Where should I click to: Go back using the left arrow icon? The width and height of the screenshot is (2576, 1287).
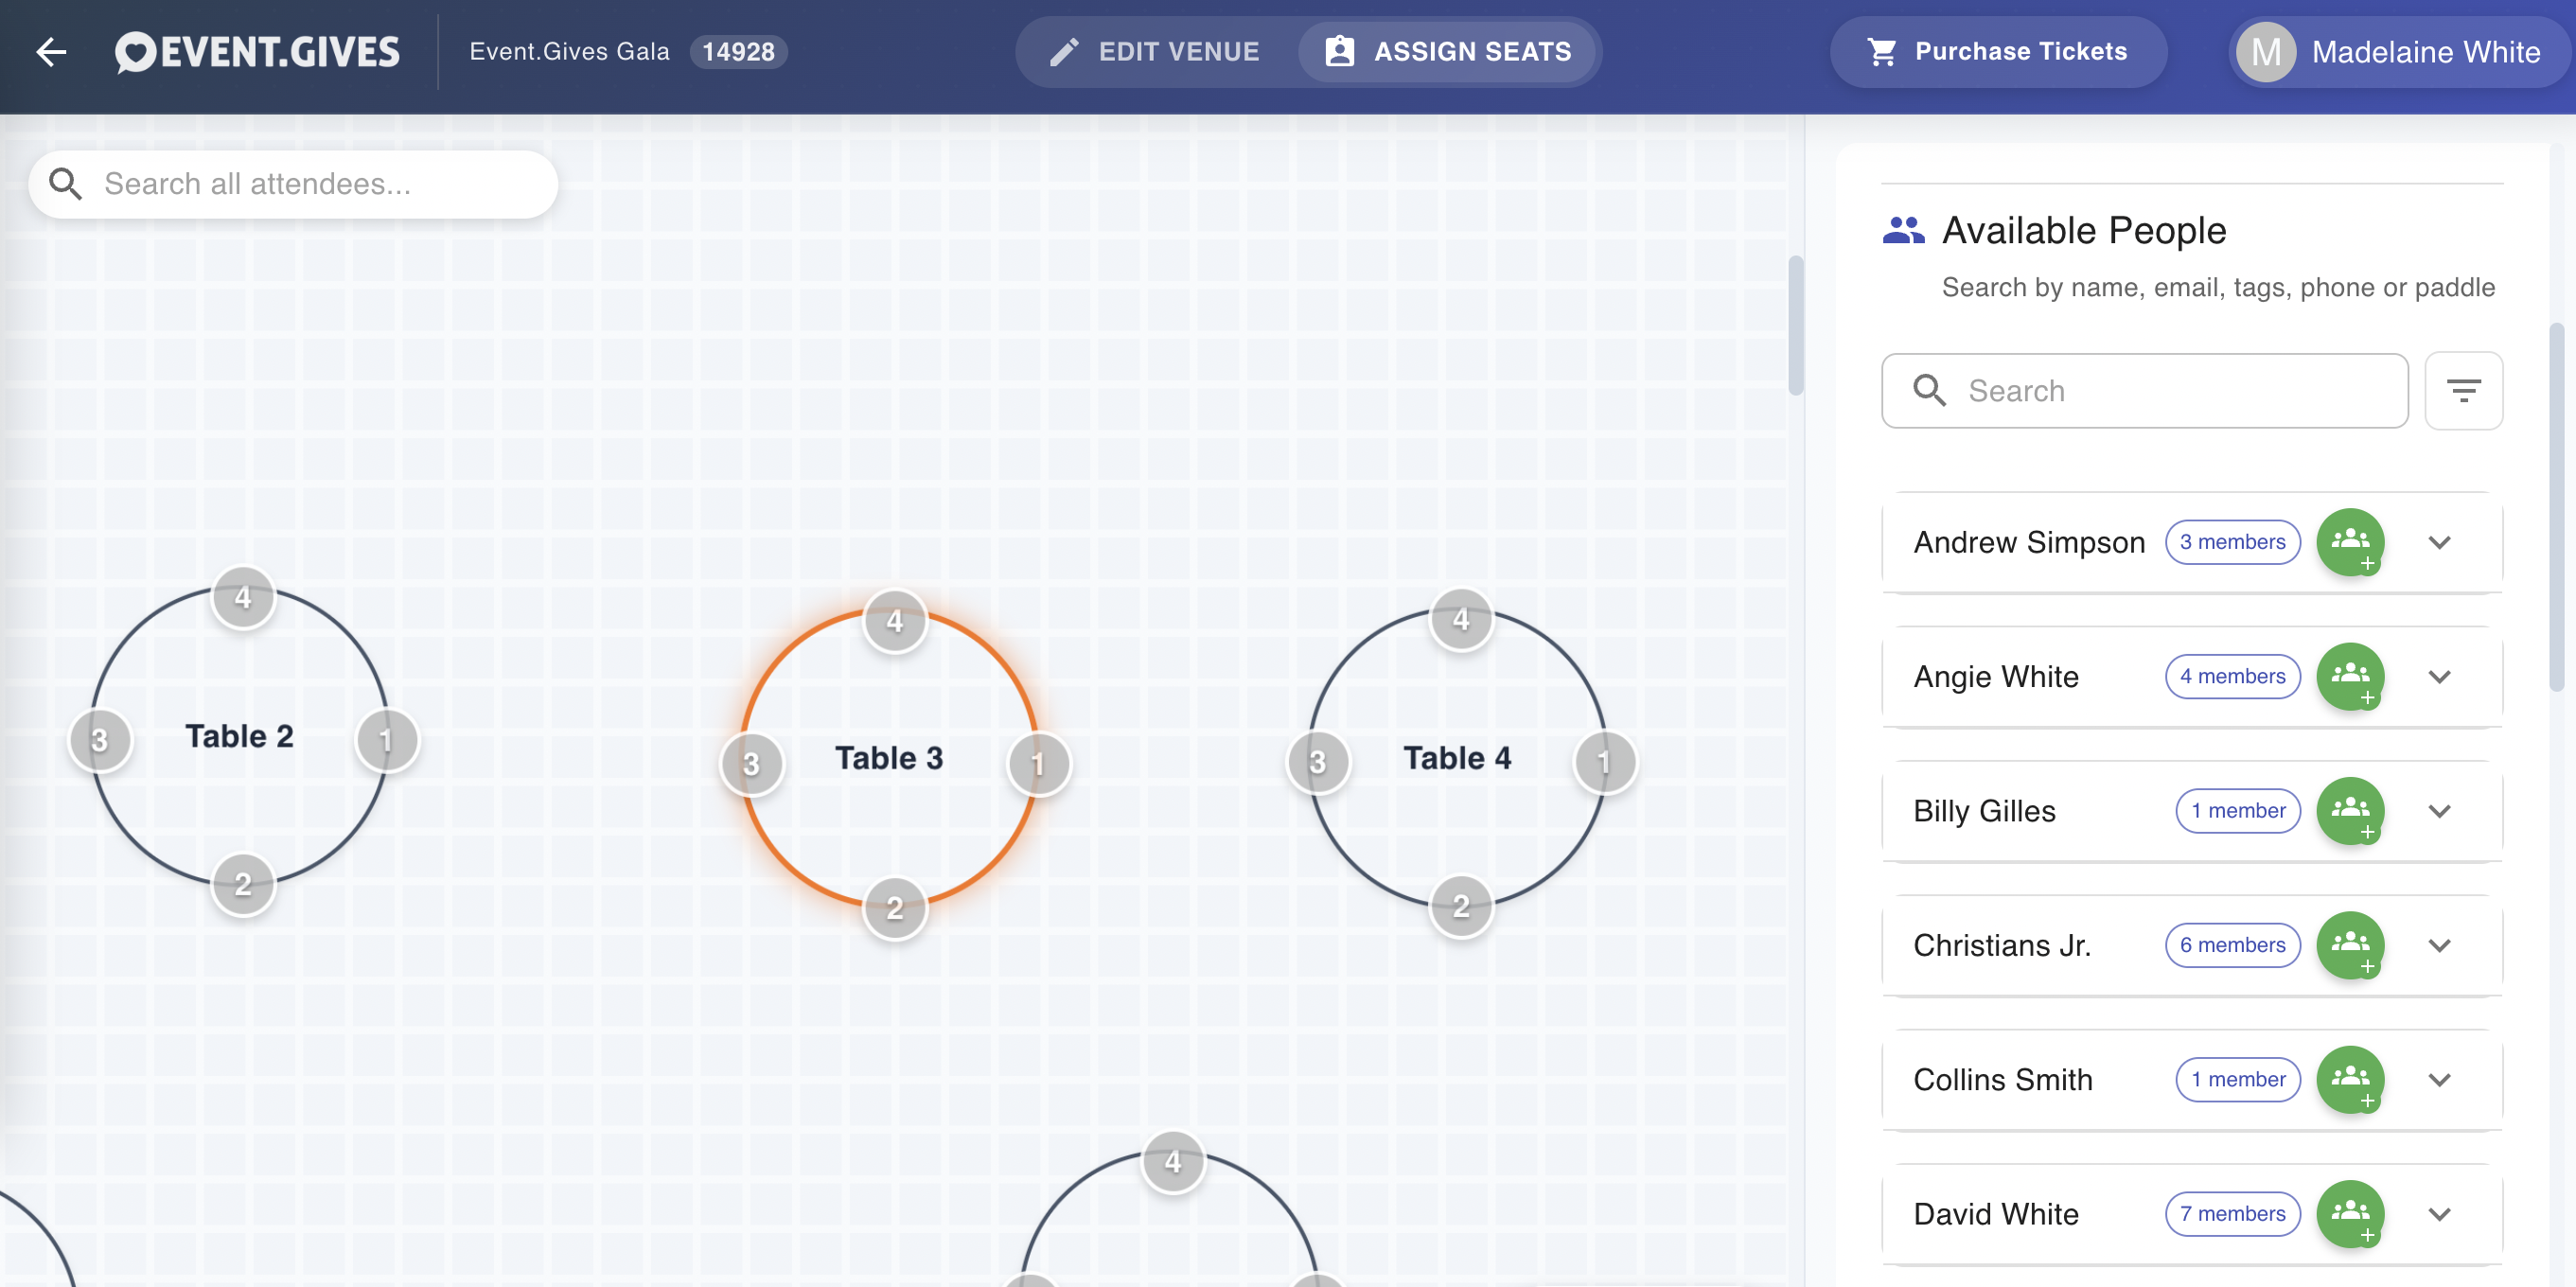click(x=51, y=52)
